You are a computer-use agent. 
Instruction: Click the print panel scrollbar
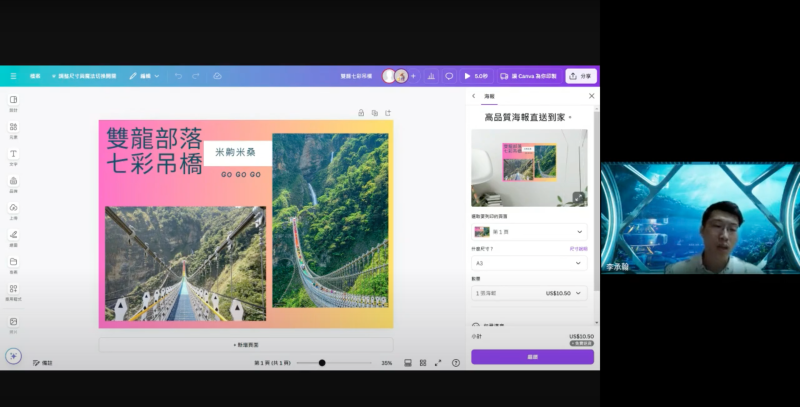coord(596,201)
